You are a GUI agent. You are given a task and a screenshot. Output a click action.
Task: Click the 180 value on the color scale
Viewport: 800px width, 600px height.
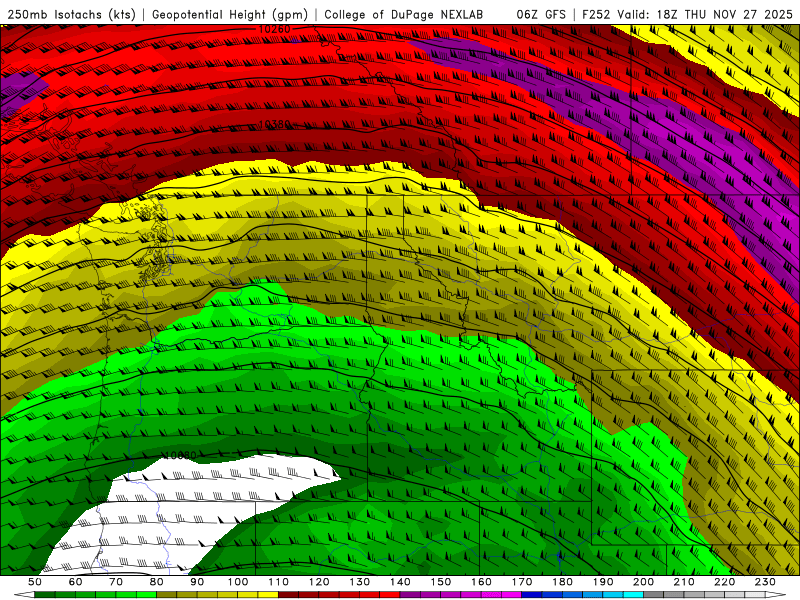click(562, 582)
